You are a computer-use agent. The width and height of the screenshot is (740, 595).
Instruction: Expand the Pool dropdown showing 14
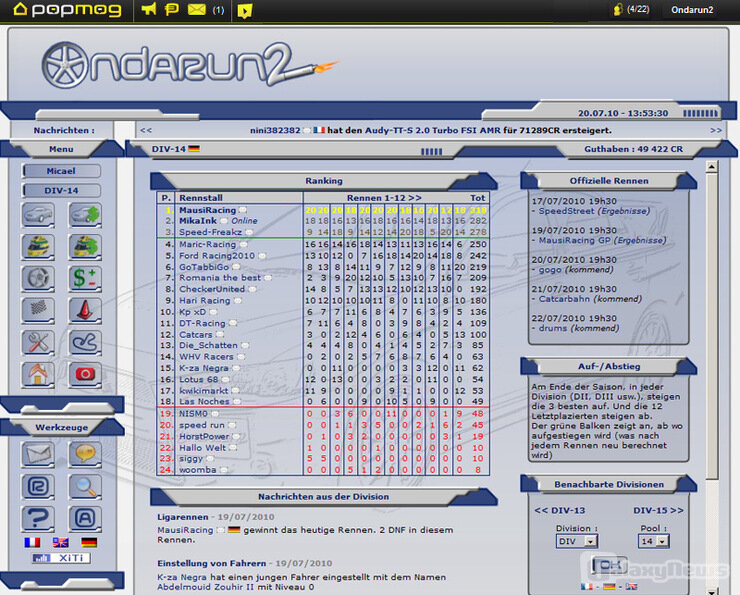654,541
